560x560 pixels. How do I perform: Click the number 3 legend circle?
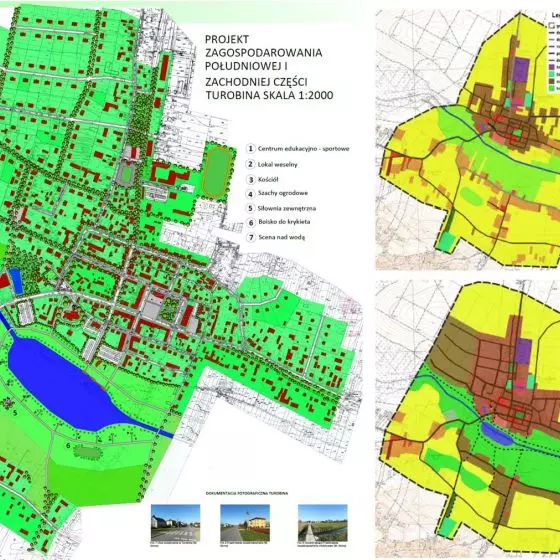coord(251,180)
